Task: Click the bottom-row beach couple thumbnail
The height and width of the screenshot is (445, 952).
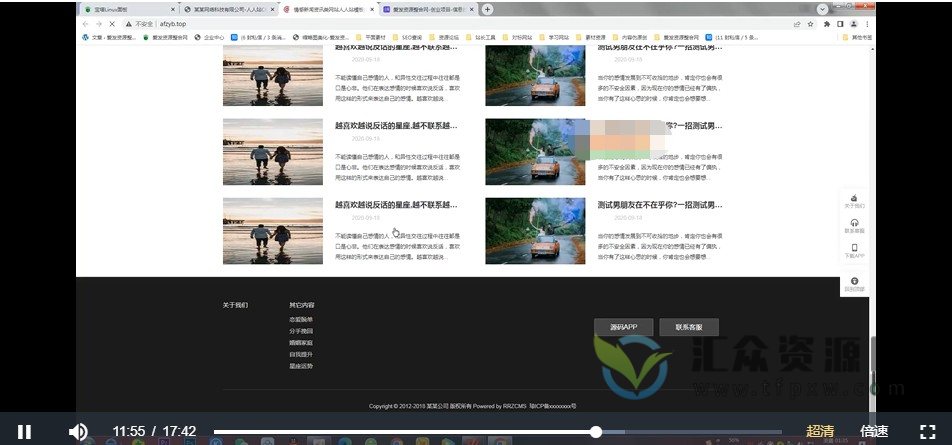Action: coord(273,231)
